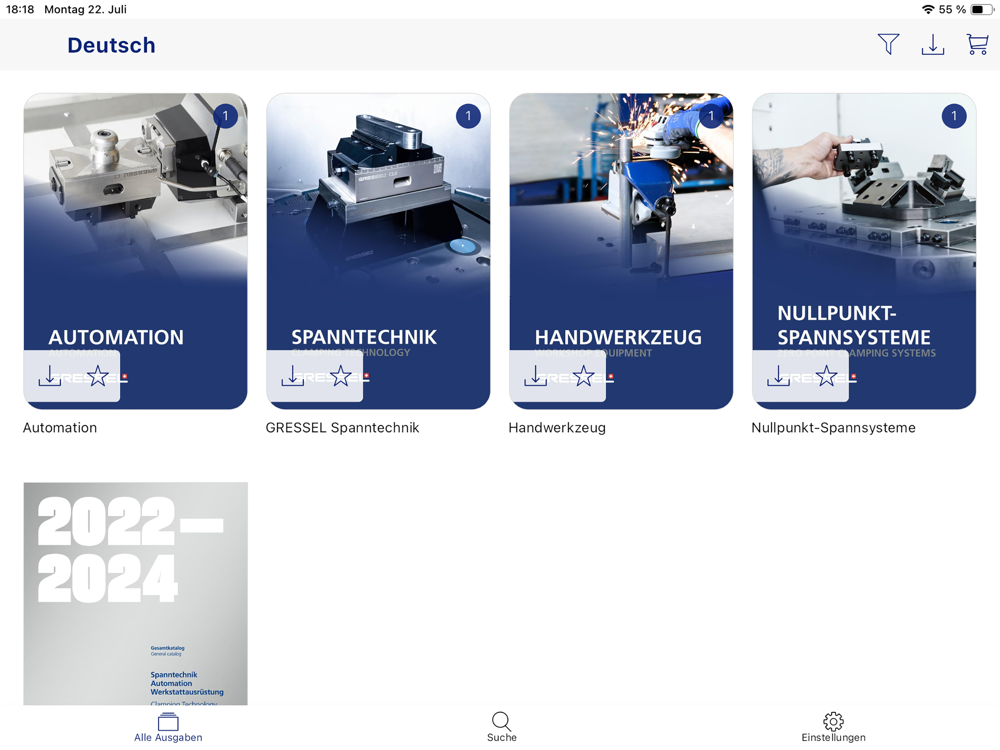Download the GRESSEL Spanntechnik catalog
Viewport: 1000px width, 750px height.
coord(293,376)
